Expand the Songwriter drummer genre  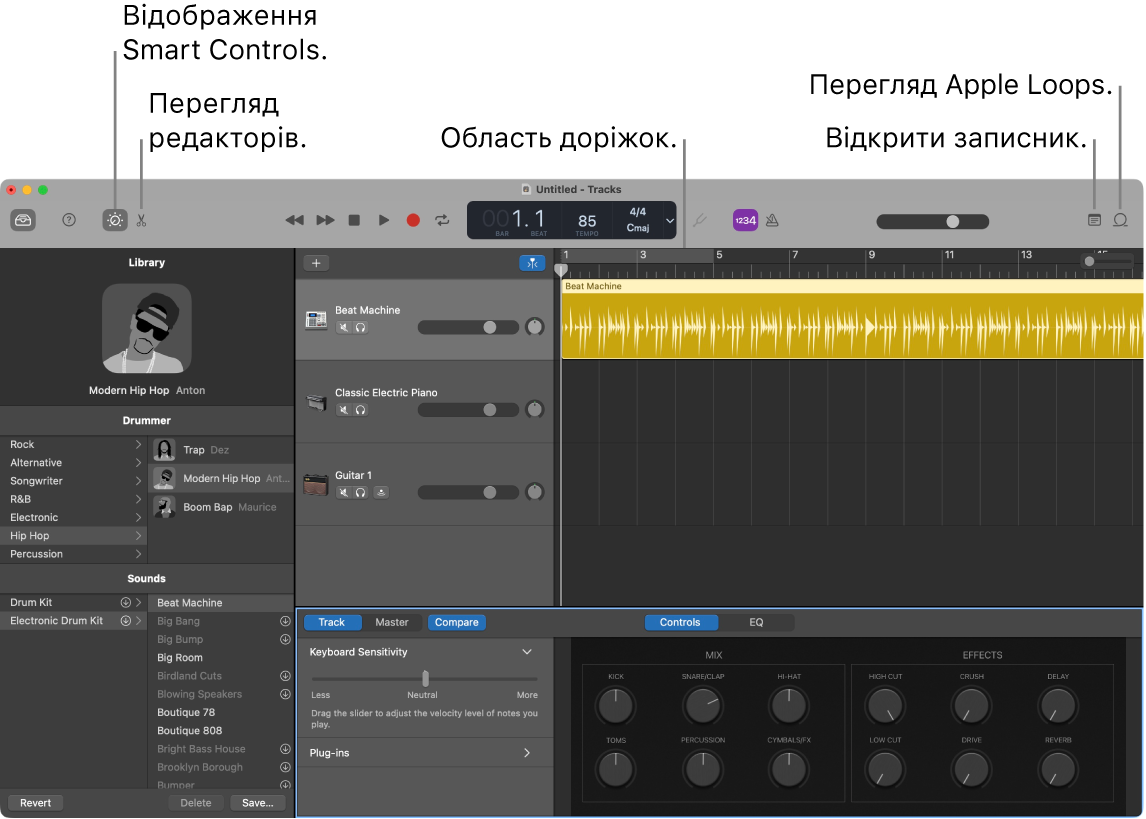click(137, 481)
